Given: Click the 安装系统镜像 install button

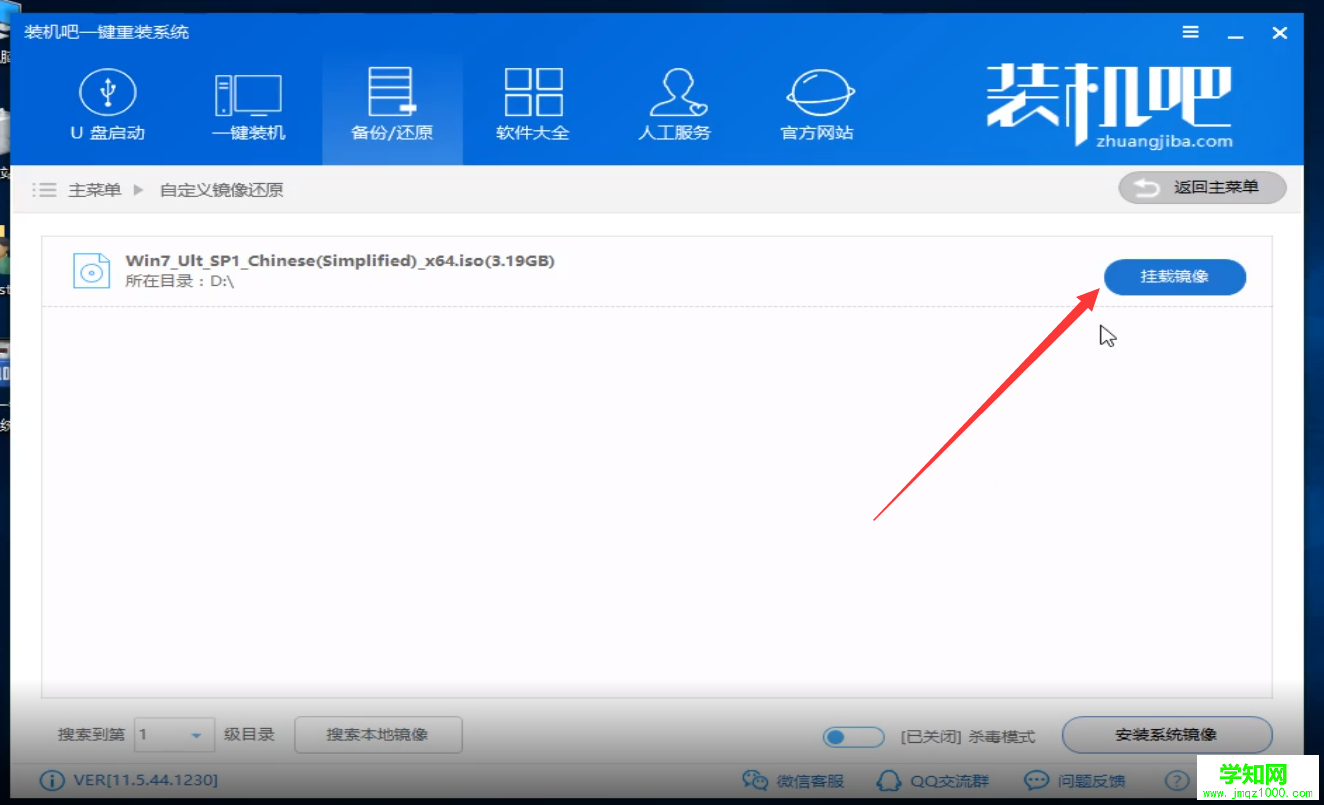Looking at the screenshot, I should coord(1167,735).
